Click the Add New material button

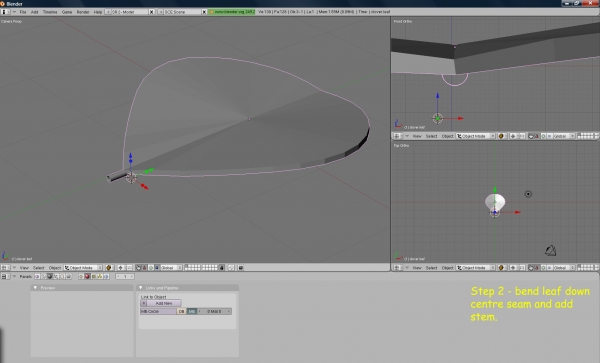[164, 303]
